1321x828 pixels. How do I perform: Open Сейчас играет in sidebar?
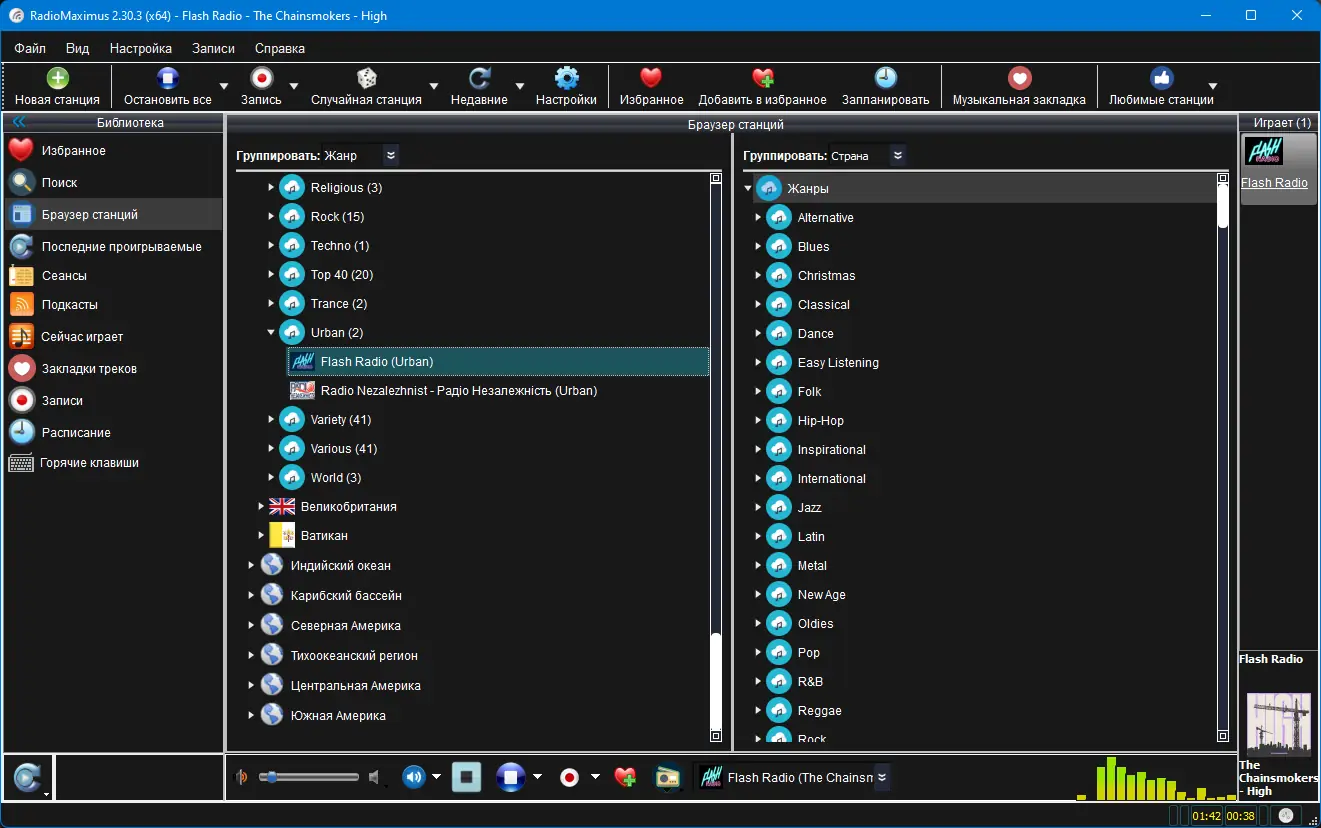coord(112,337)
